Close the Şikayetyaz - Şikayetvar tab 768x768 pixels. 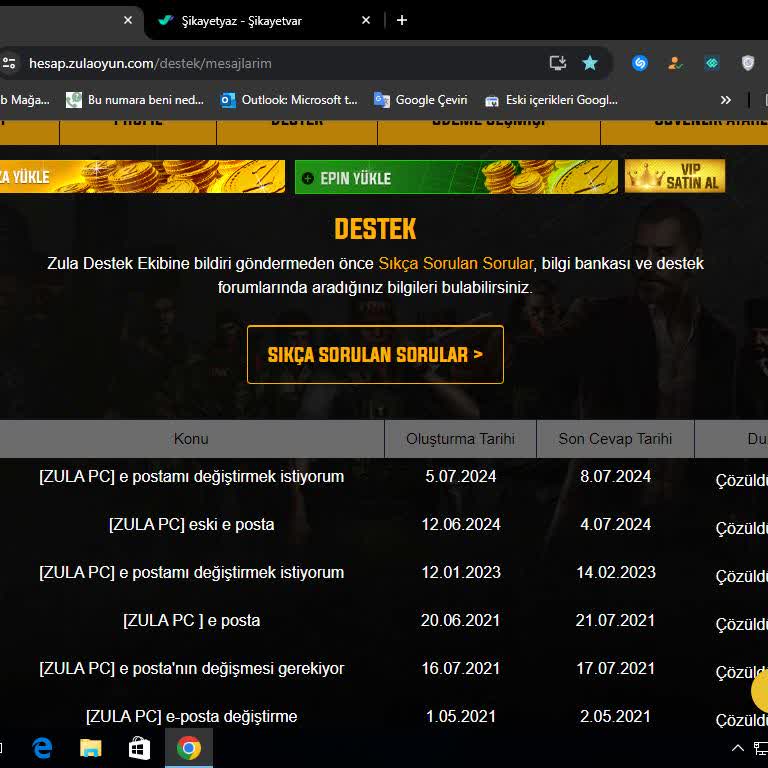point(366,20)
